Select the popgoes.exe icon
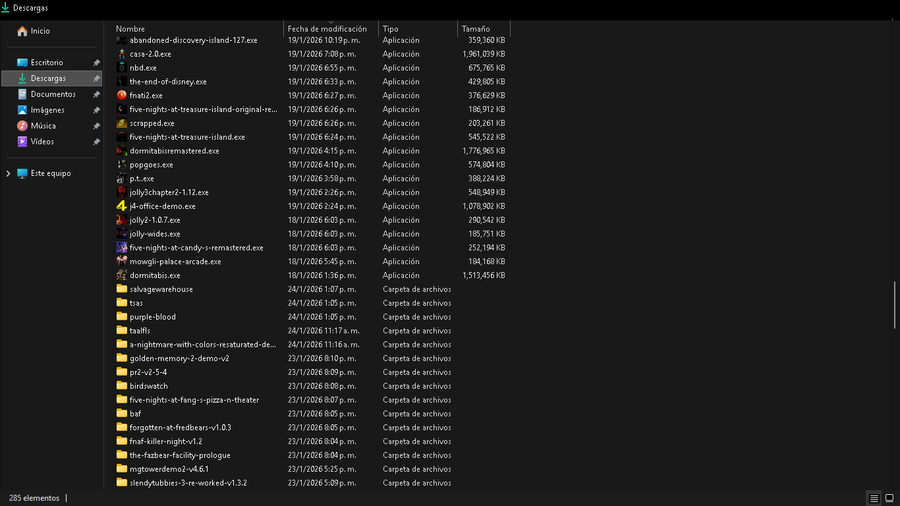 [122, 165]
